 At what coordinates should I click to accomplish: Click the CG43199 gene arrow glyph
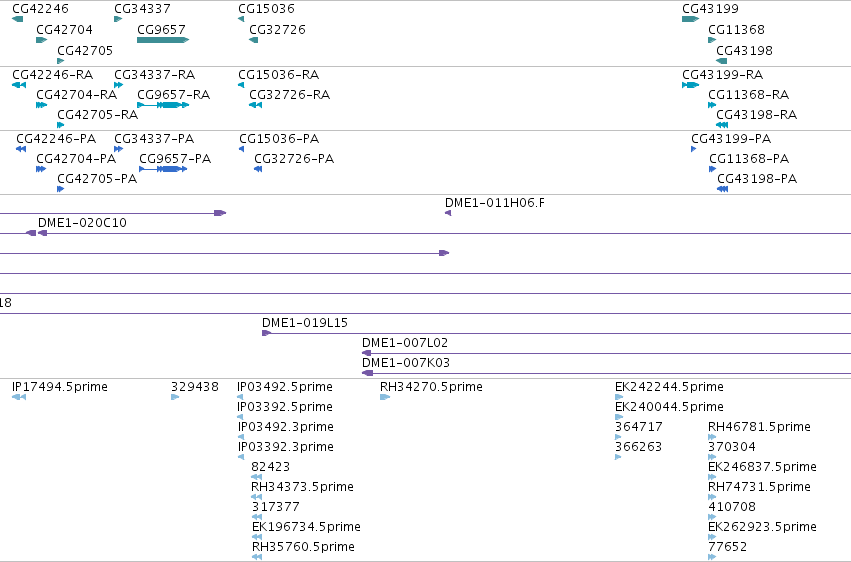(x=690, y=19)
